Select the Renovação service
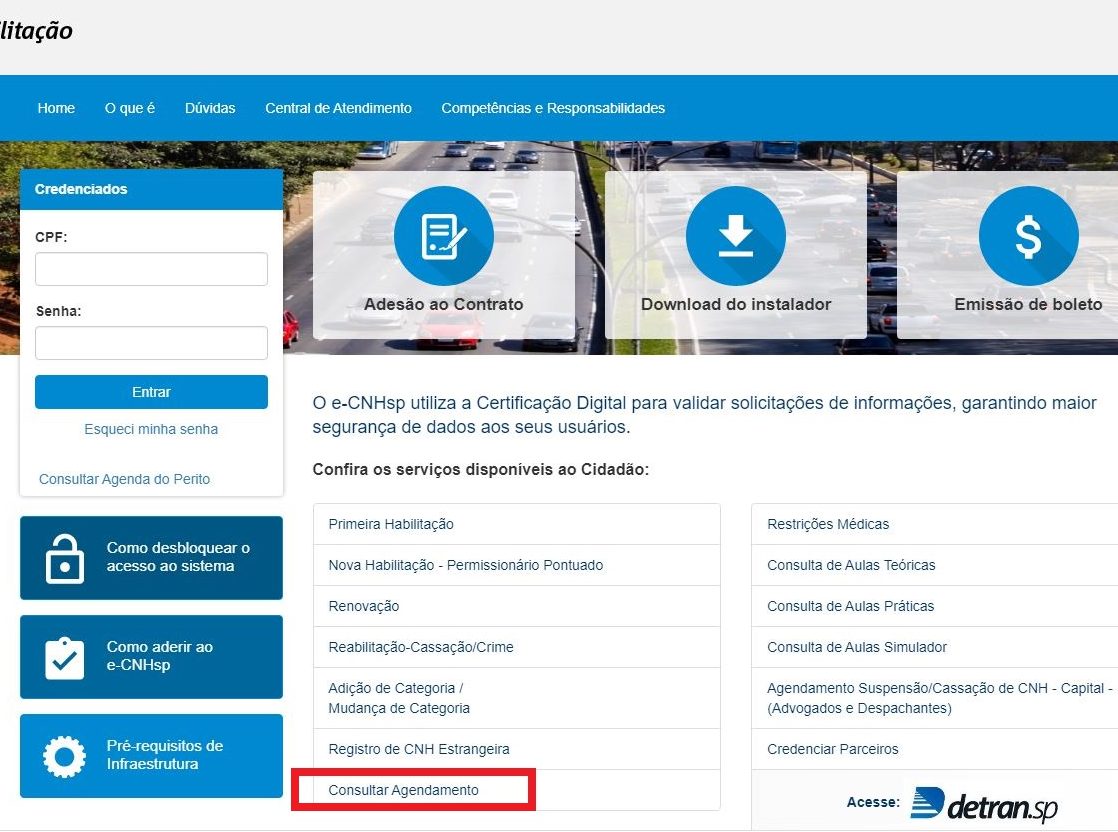Image resolution: width=1118 pixels, height=832 pixels. (517, 607)
